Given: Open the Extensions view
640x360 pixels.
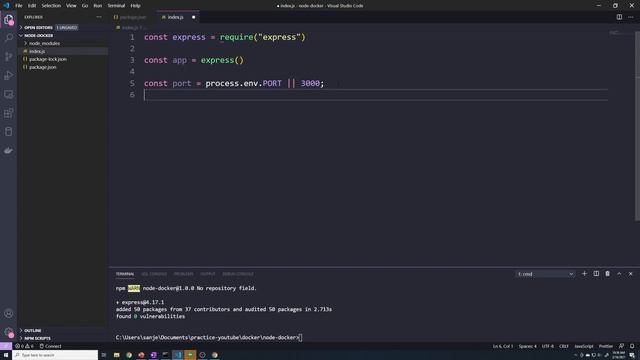Looking at the screenshot, I should (x=9, y=113).
